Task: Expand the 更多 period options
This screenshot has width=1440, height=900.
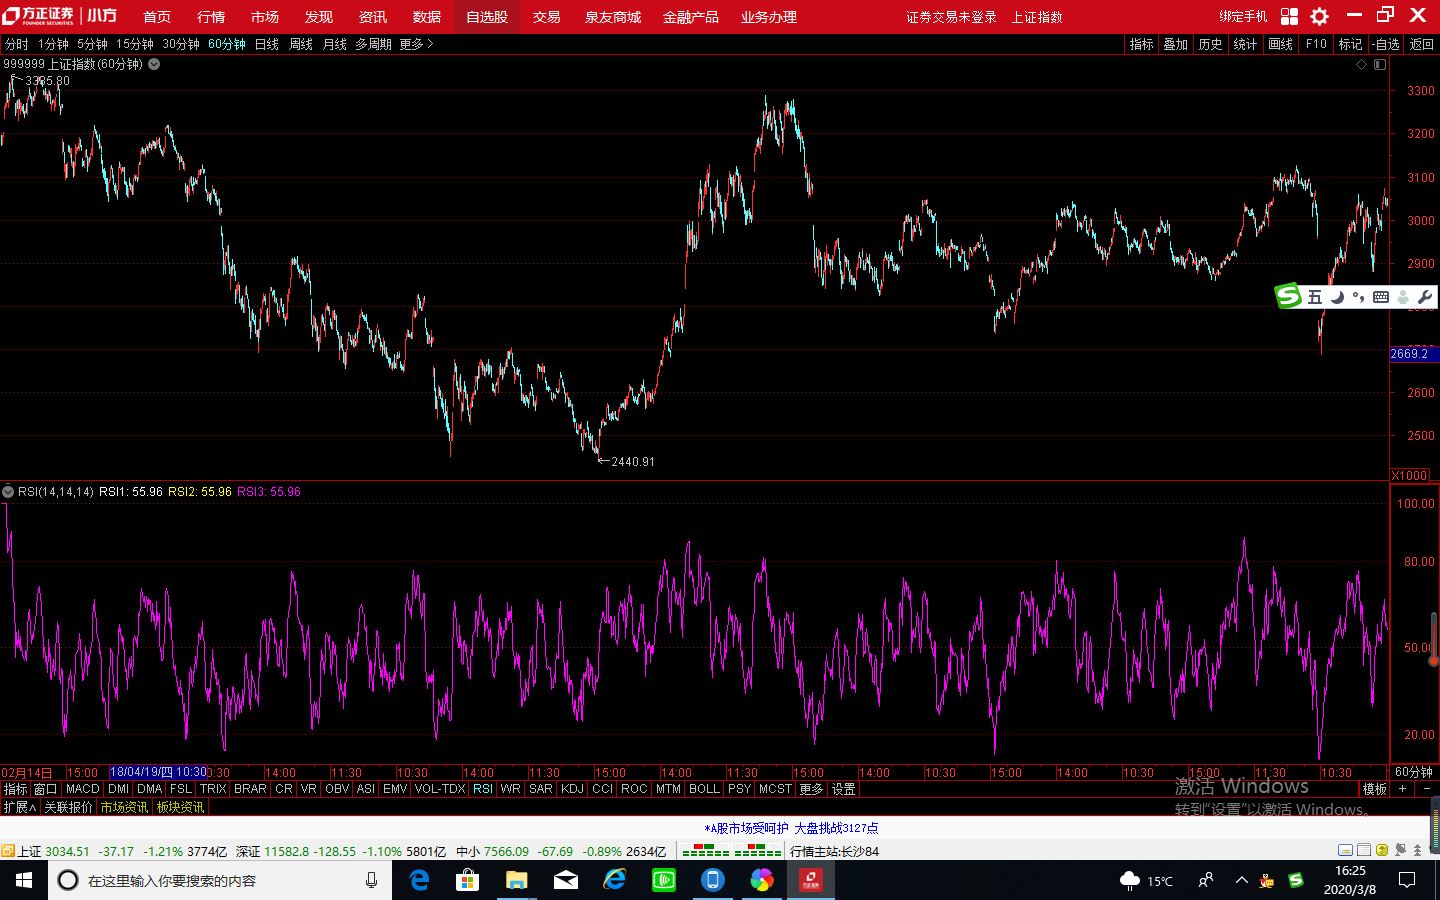Action: coord(416,44)
